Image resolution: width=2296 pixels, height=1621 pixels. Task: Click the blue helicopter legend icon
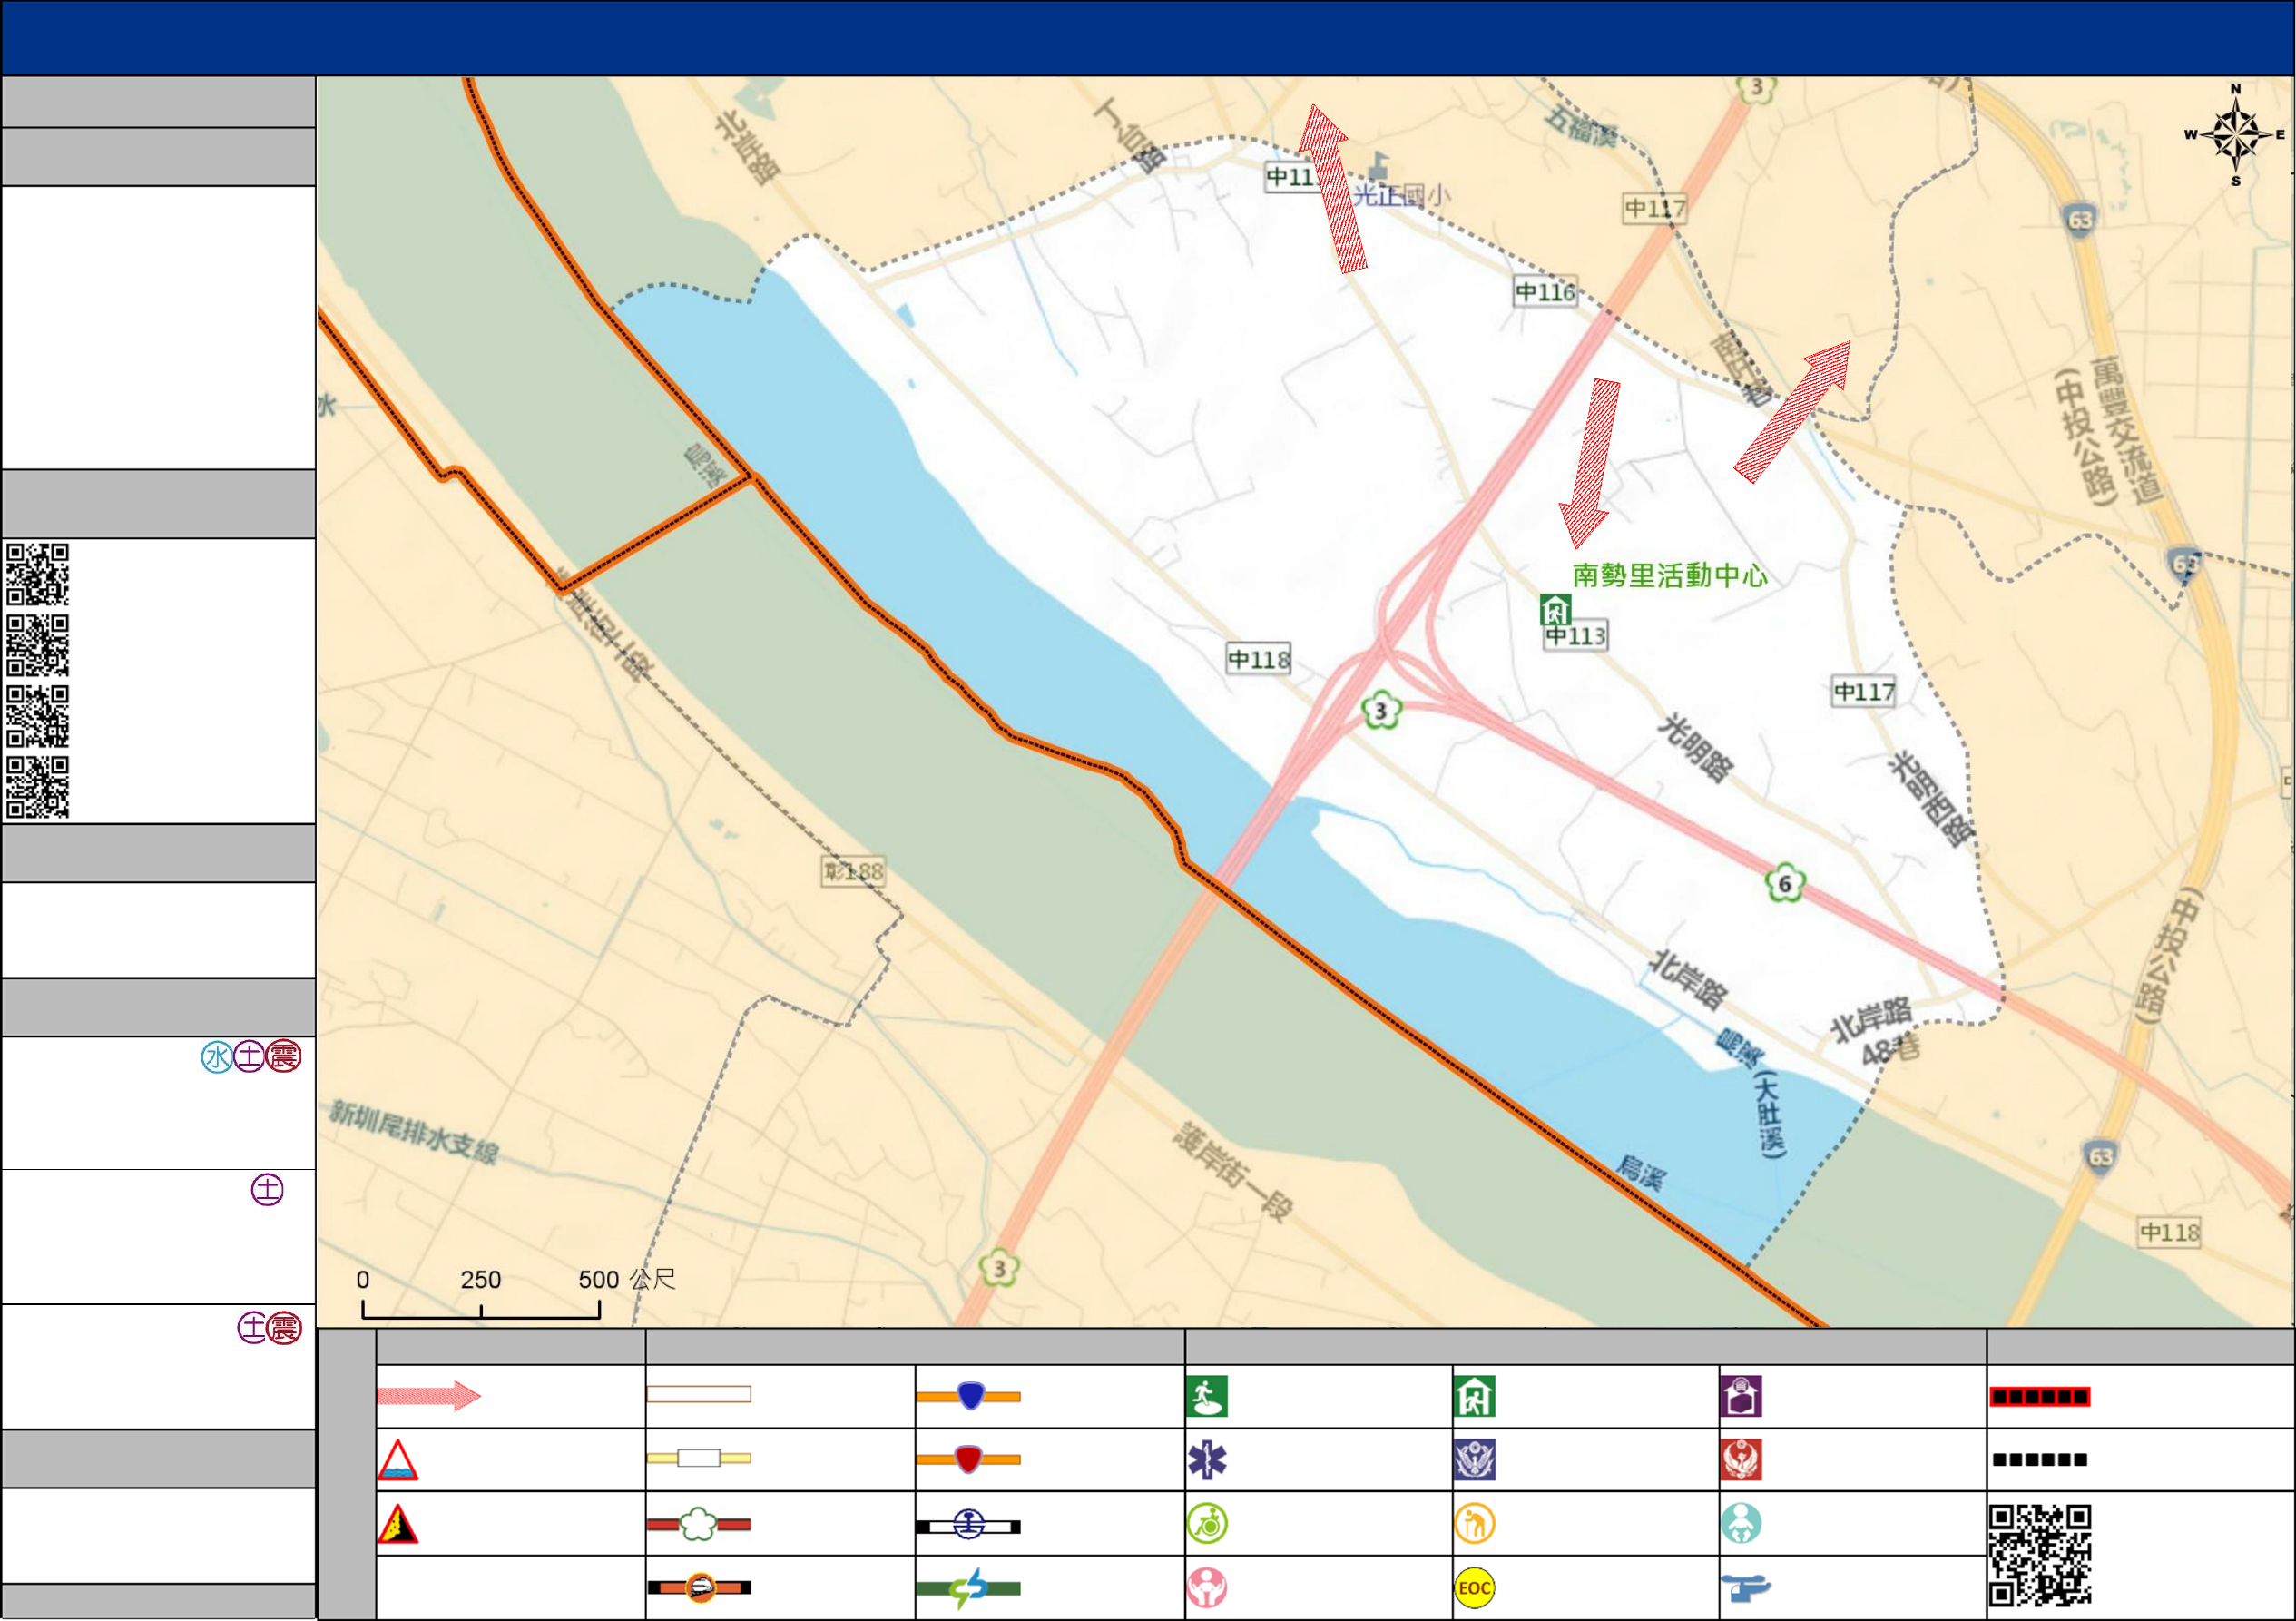pyautogui.click(x=1745, y=1588)
